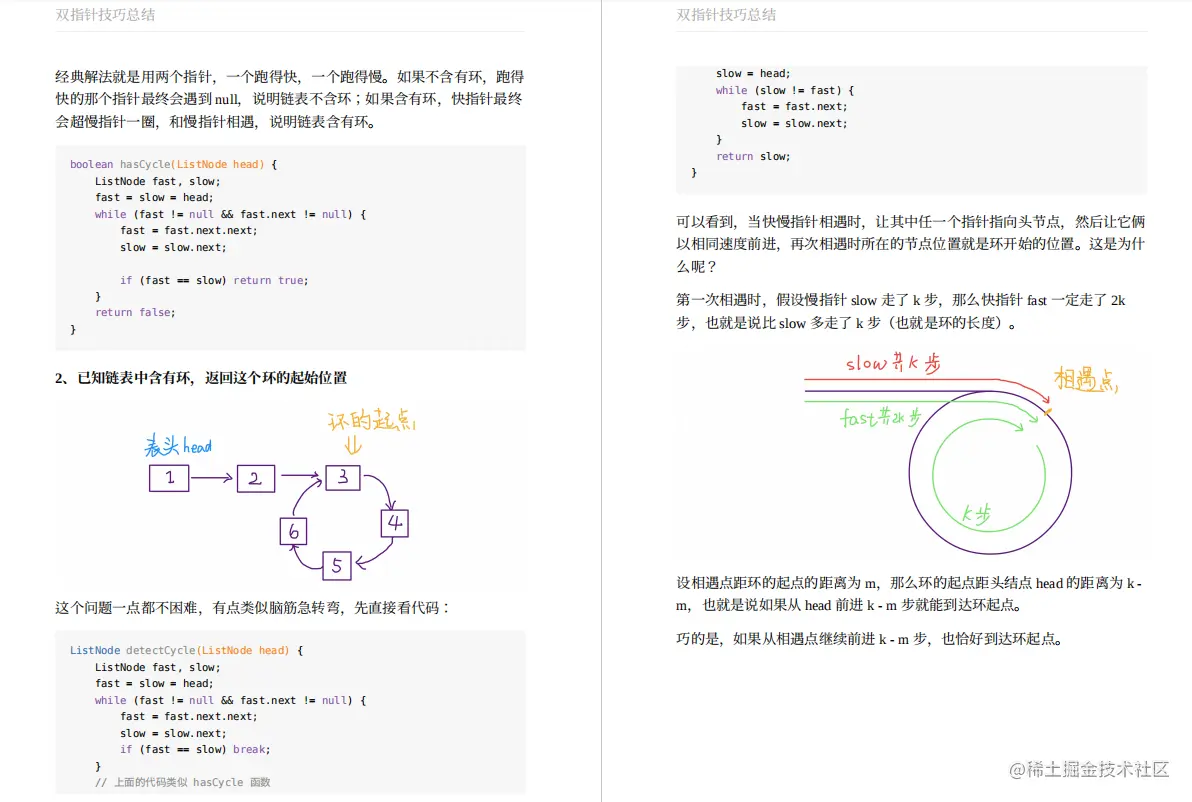Click the paragraph starting "第一次相遇时，假设慢指针 slow"
Image resolution: width=1192 pixels, height=802 pixels.
[901, 311]
